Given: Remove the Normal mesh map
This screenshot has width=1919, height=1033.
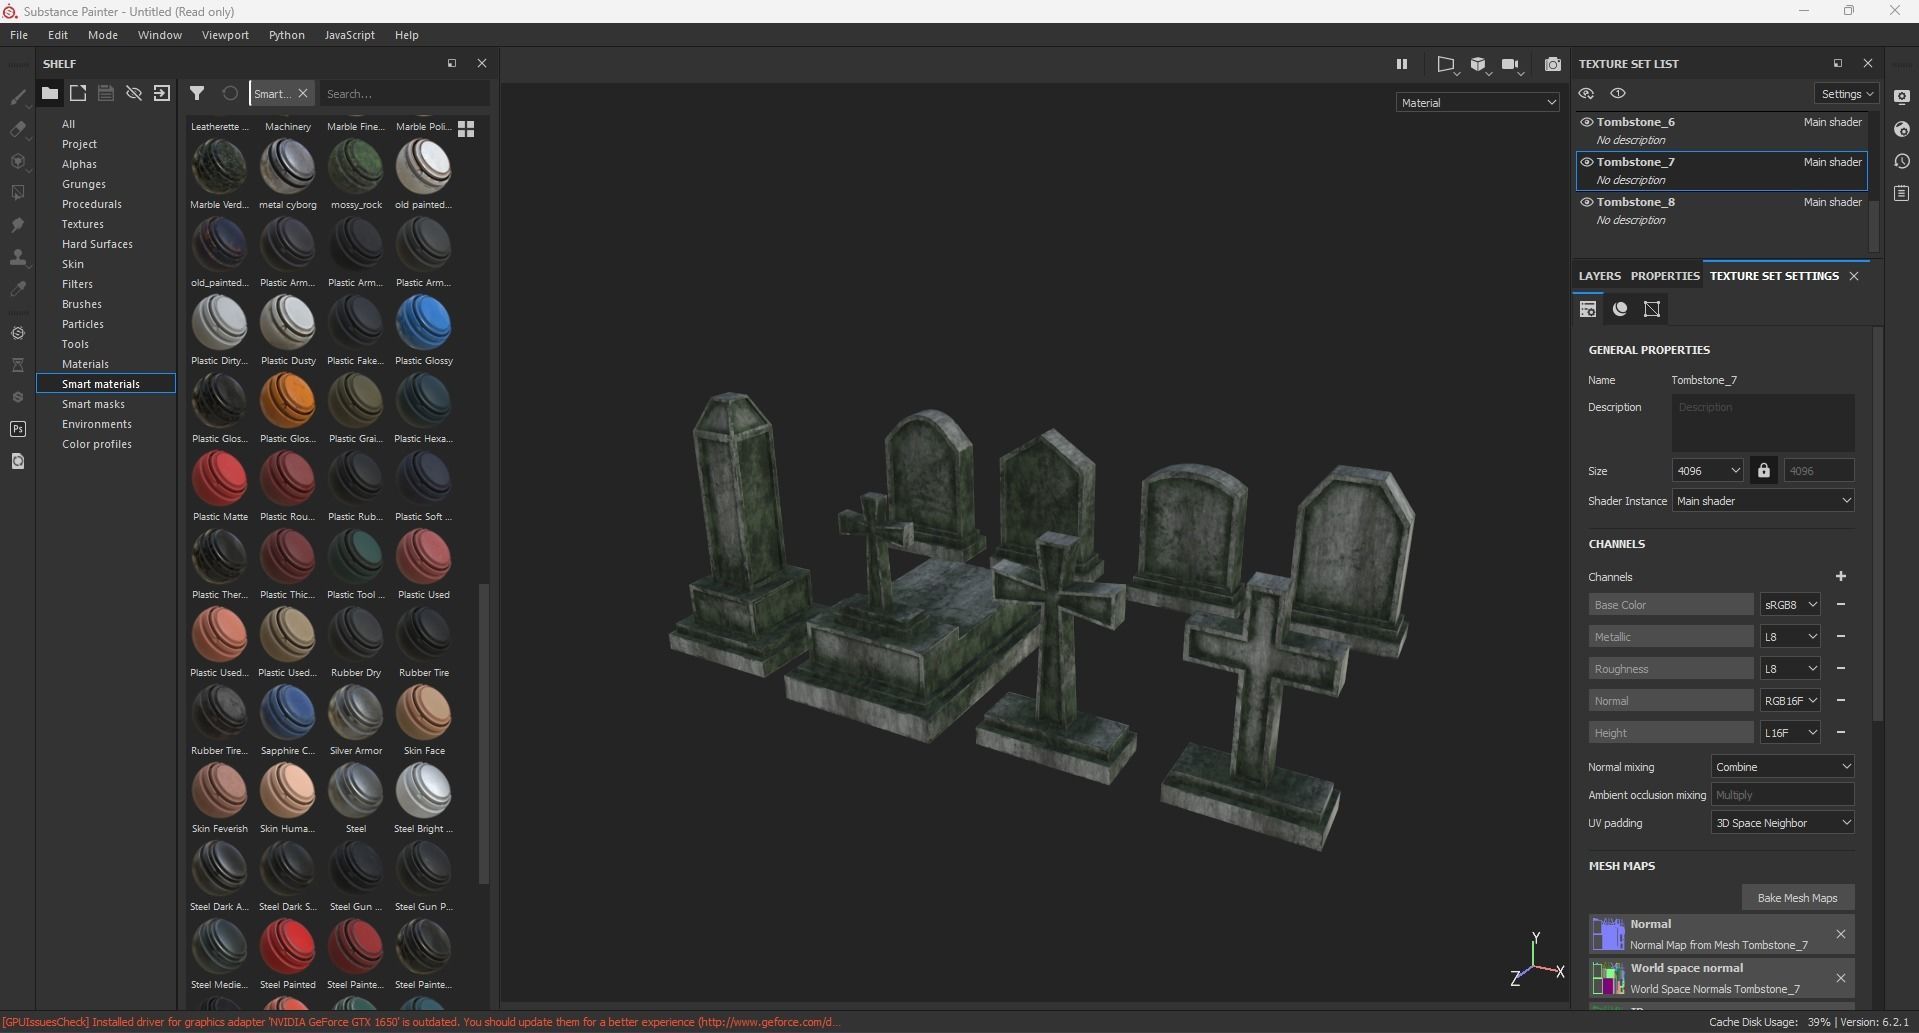Looking at the screenshot, I should [x=1840, y=934].
